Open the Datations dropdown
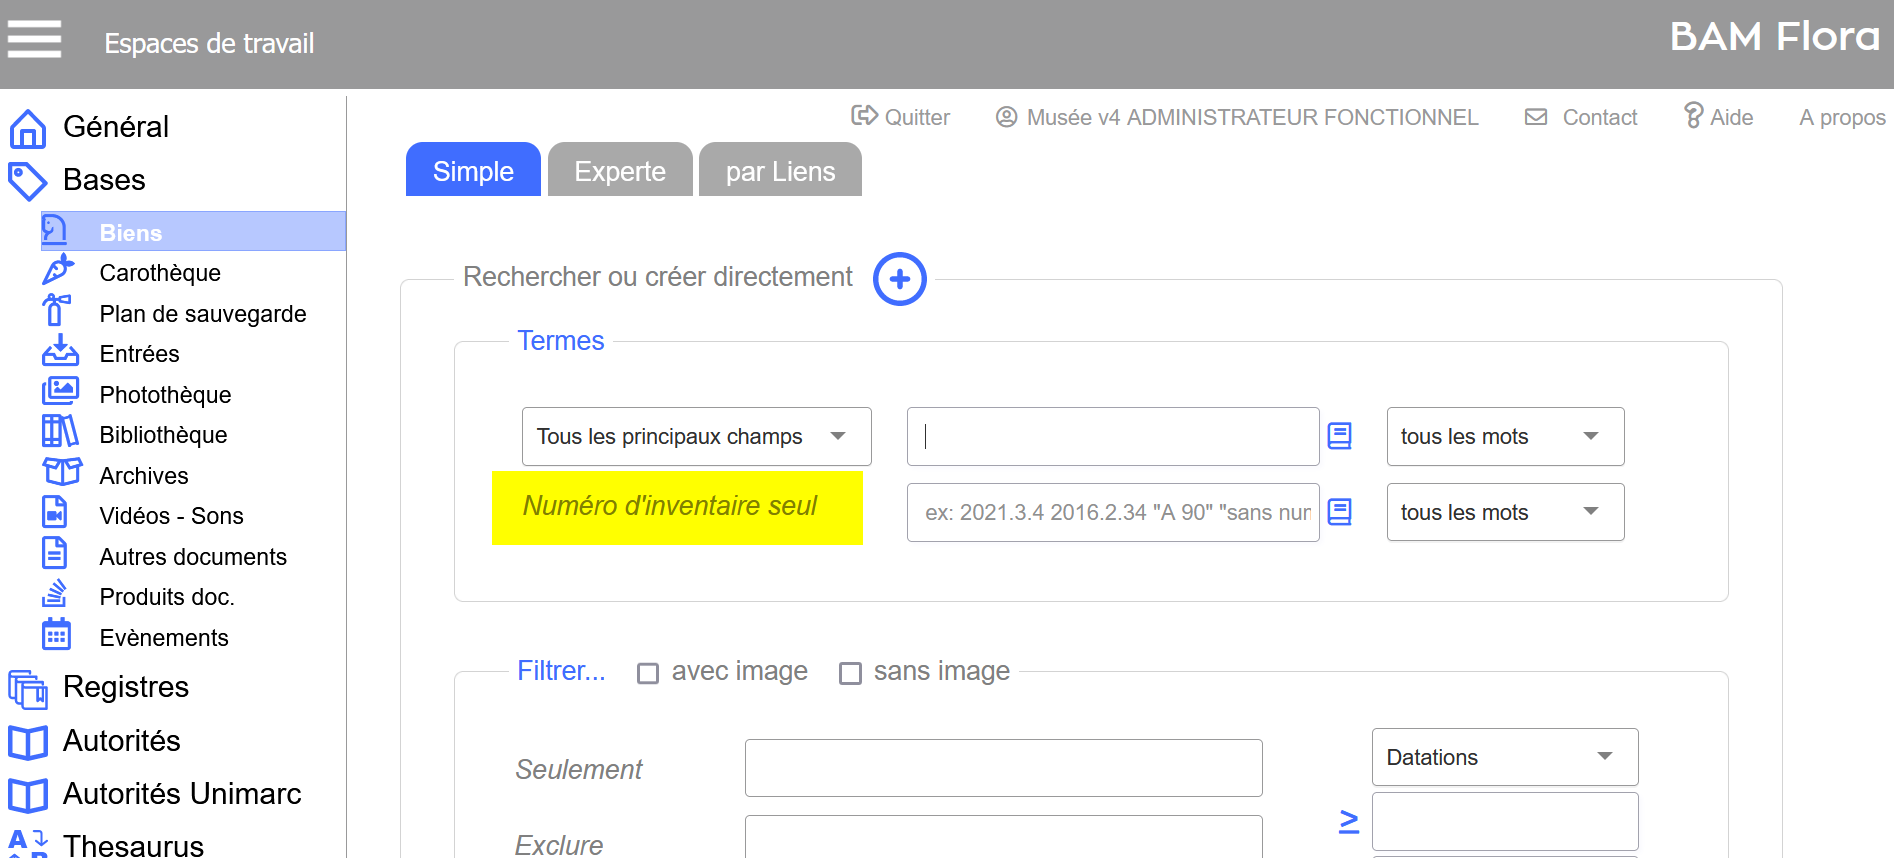 coord(1505,757)
